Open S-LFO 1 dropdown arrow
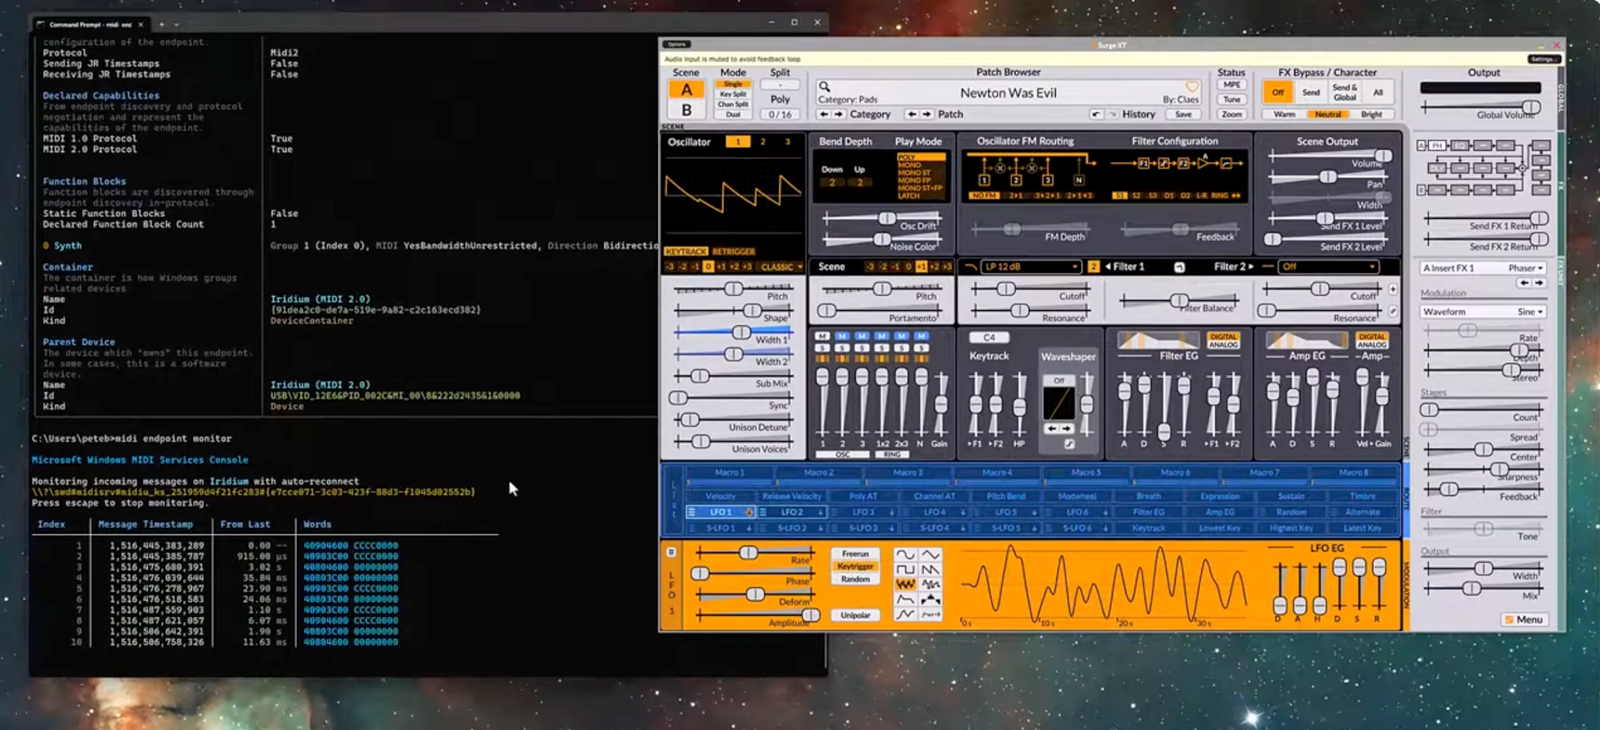The height and width of the screenshot is (730, 1600). click(x=749, y=528)
